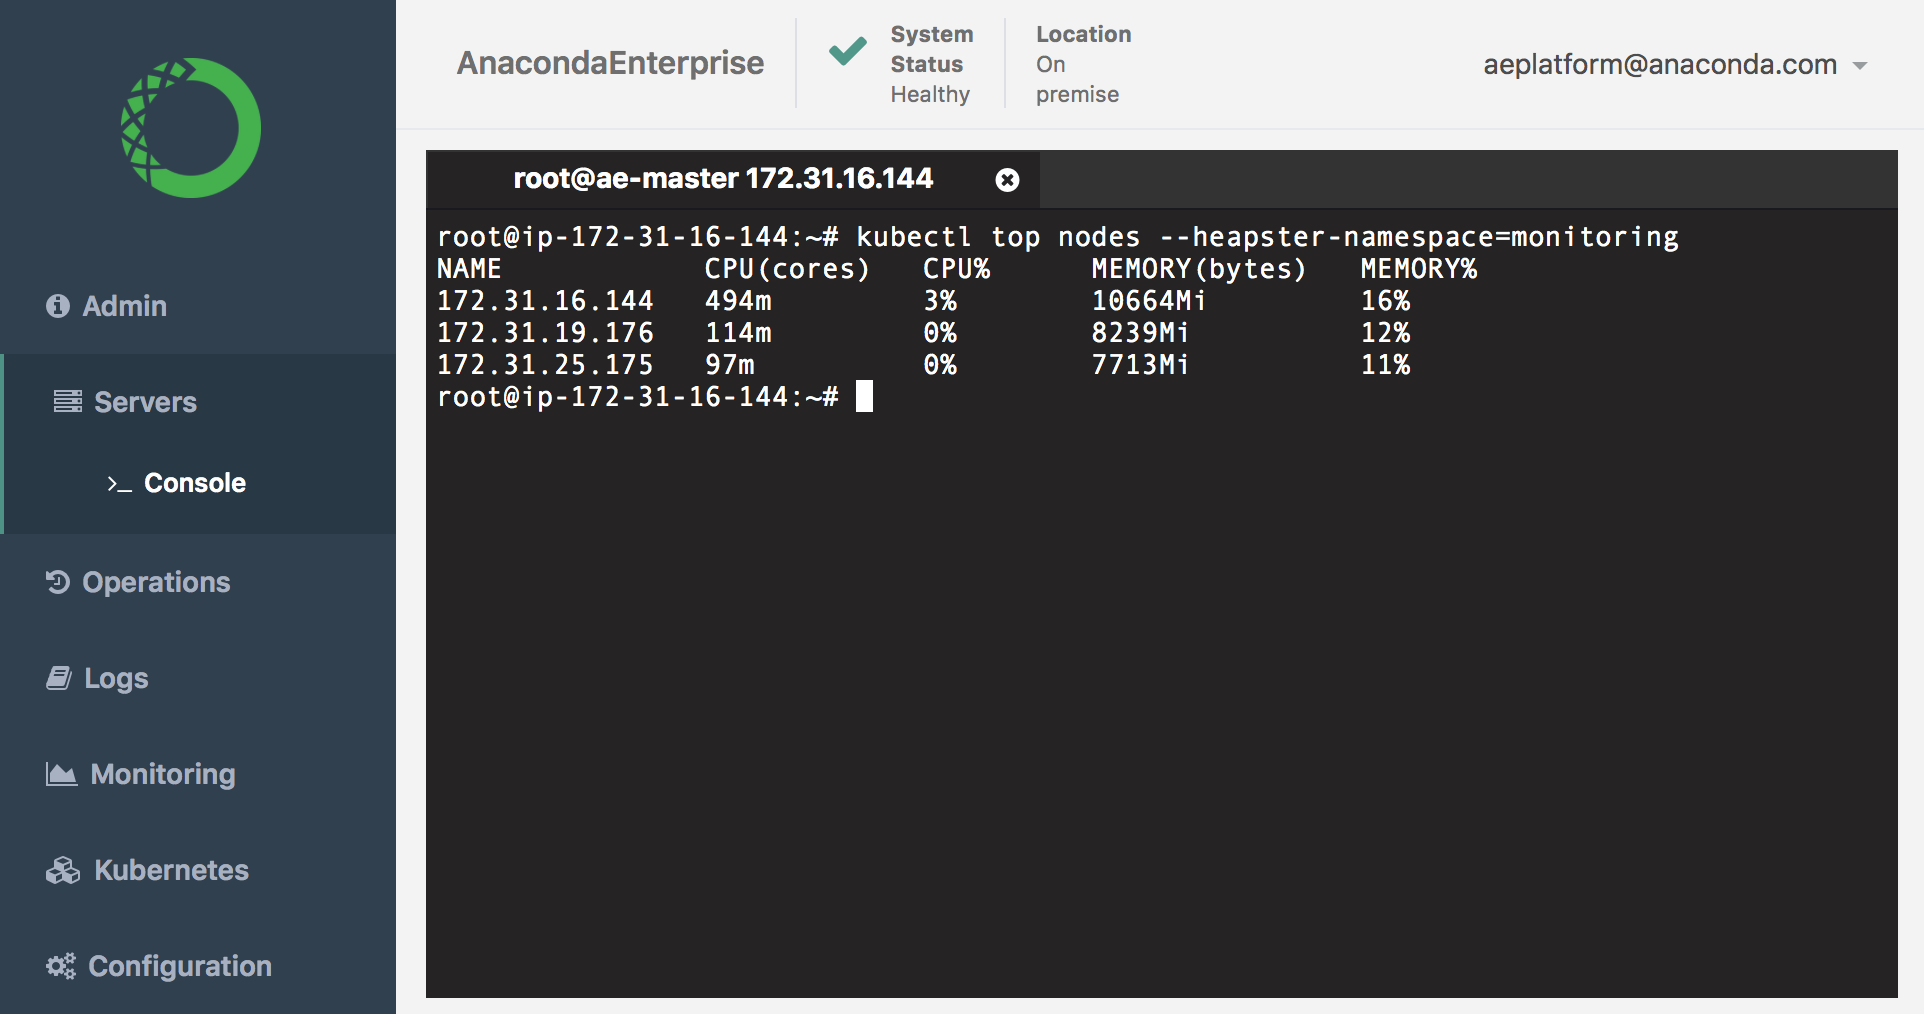Click the Logs book icon
The height and width of the screenshot is (1014, 1924).
(x=59, y=678)
